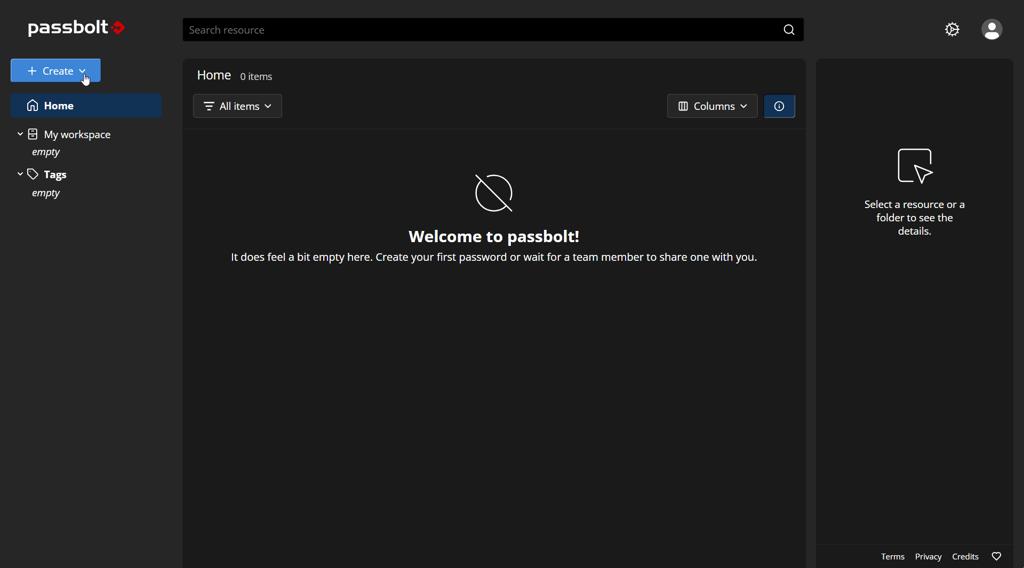Click the passbolt logo
Screen dimensions: 1024x568
[76, 27]
